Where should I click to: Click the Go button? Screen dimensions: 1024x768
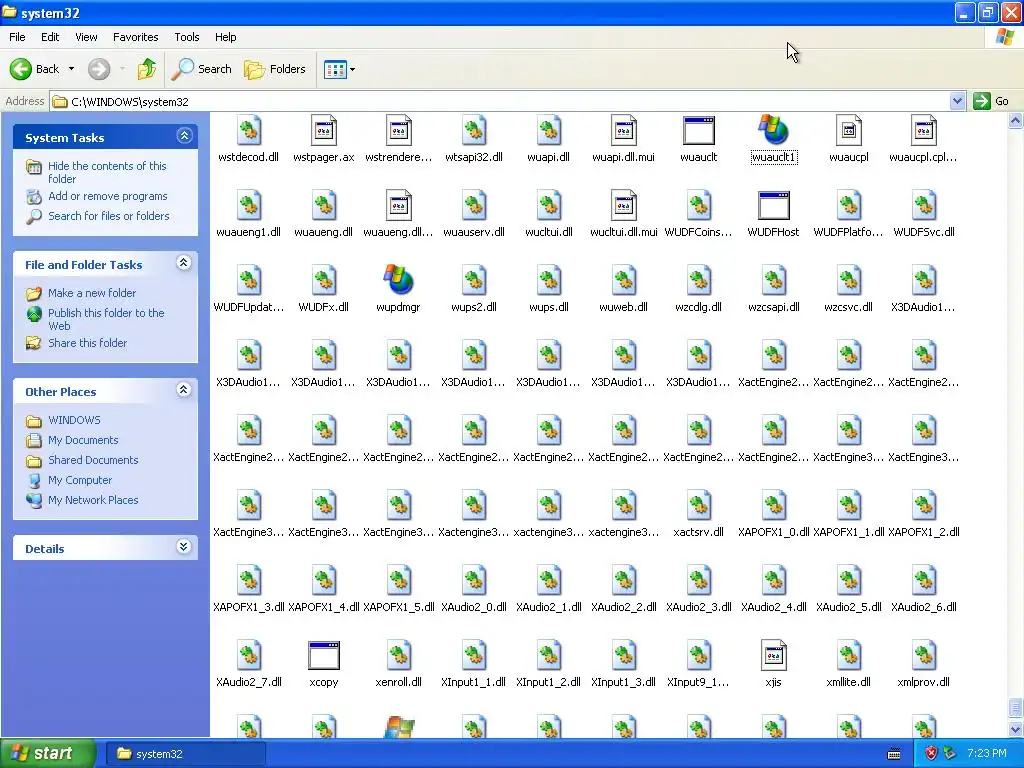(992, 101)
